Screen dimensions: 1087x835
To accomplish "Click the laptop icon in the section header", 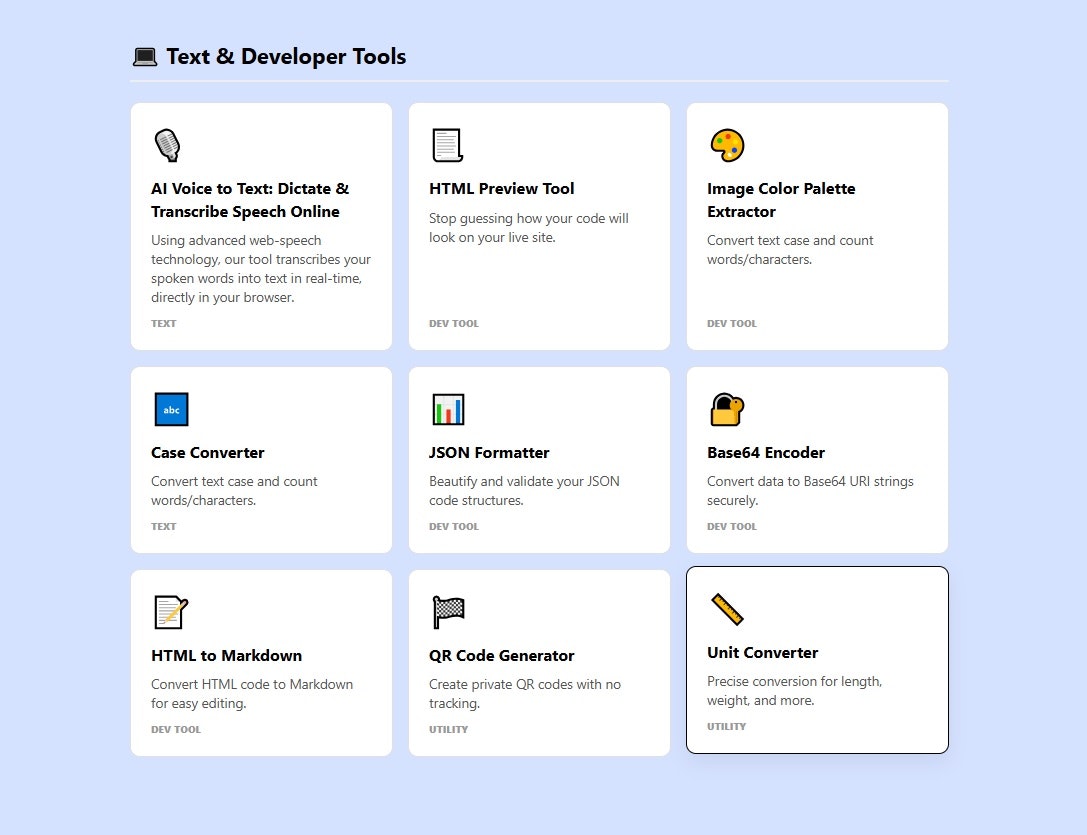I will 144,56.
